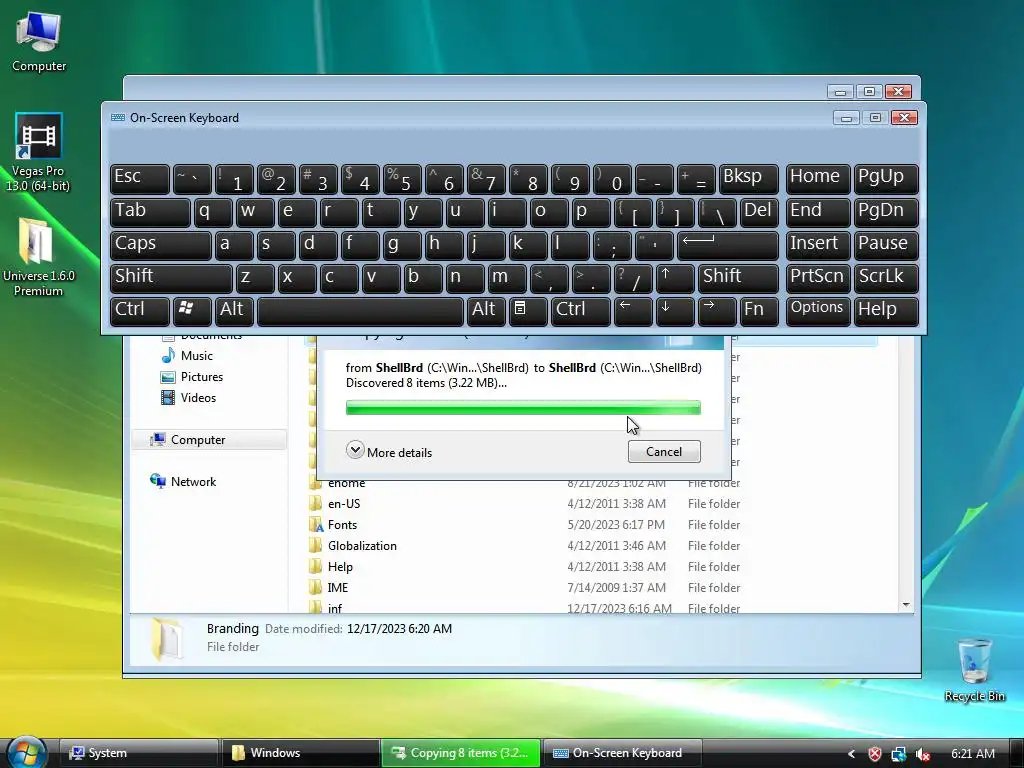Click the Globalization folder icon

pyautogui.click(x=315, y=545)
